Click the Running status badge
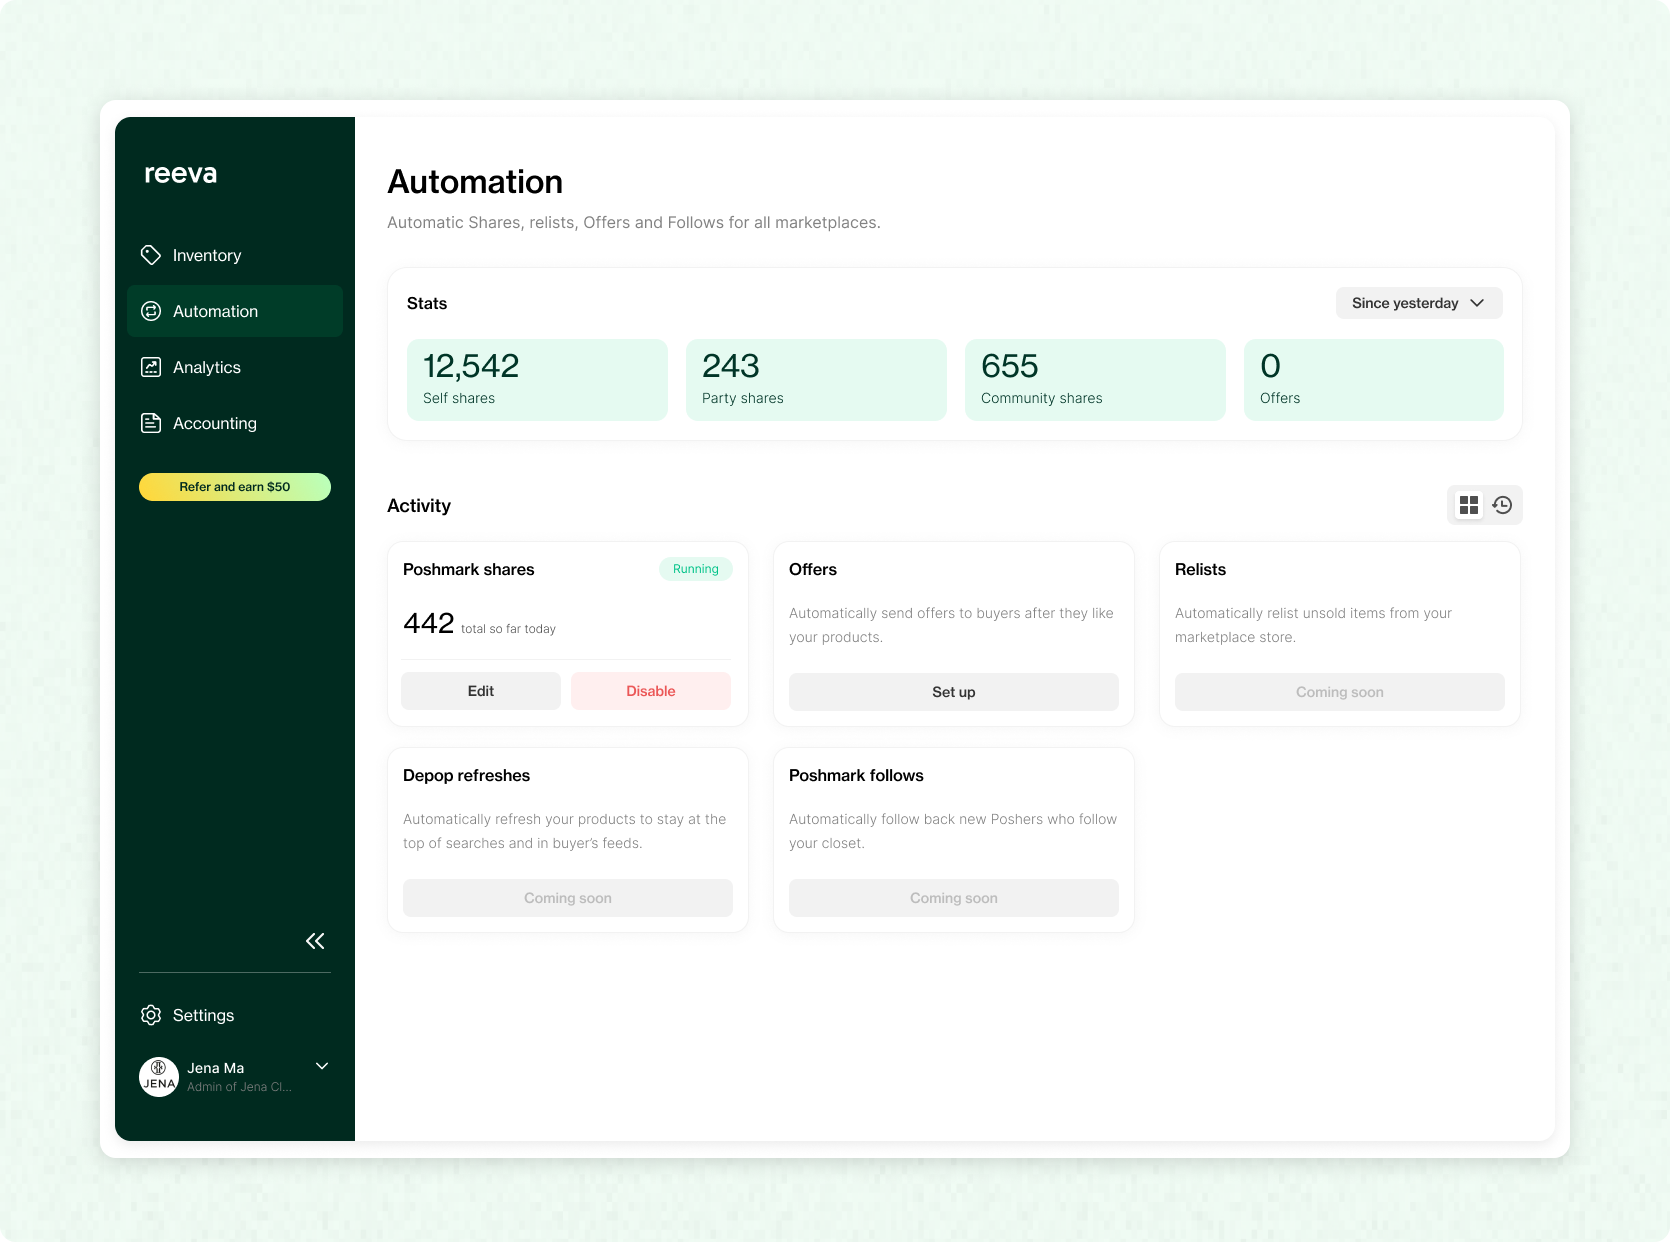Screen dimensions: 1670x1242 [696, 569]
